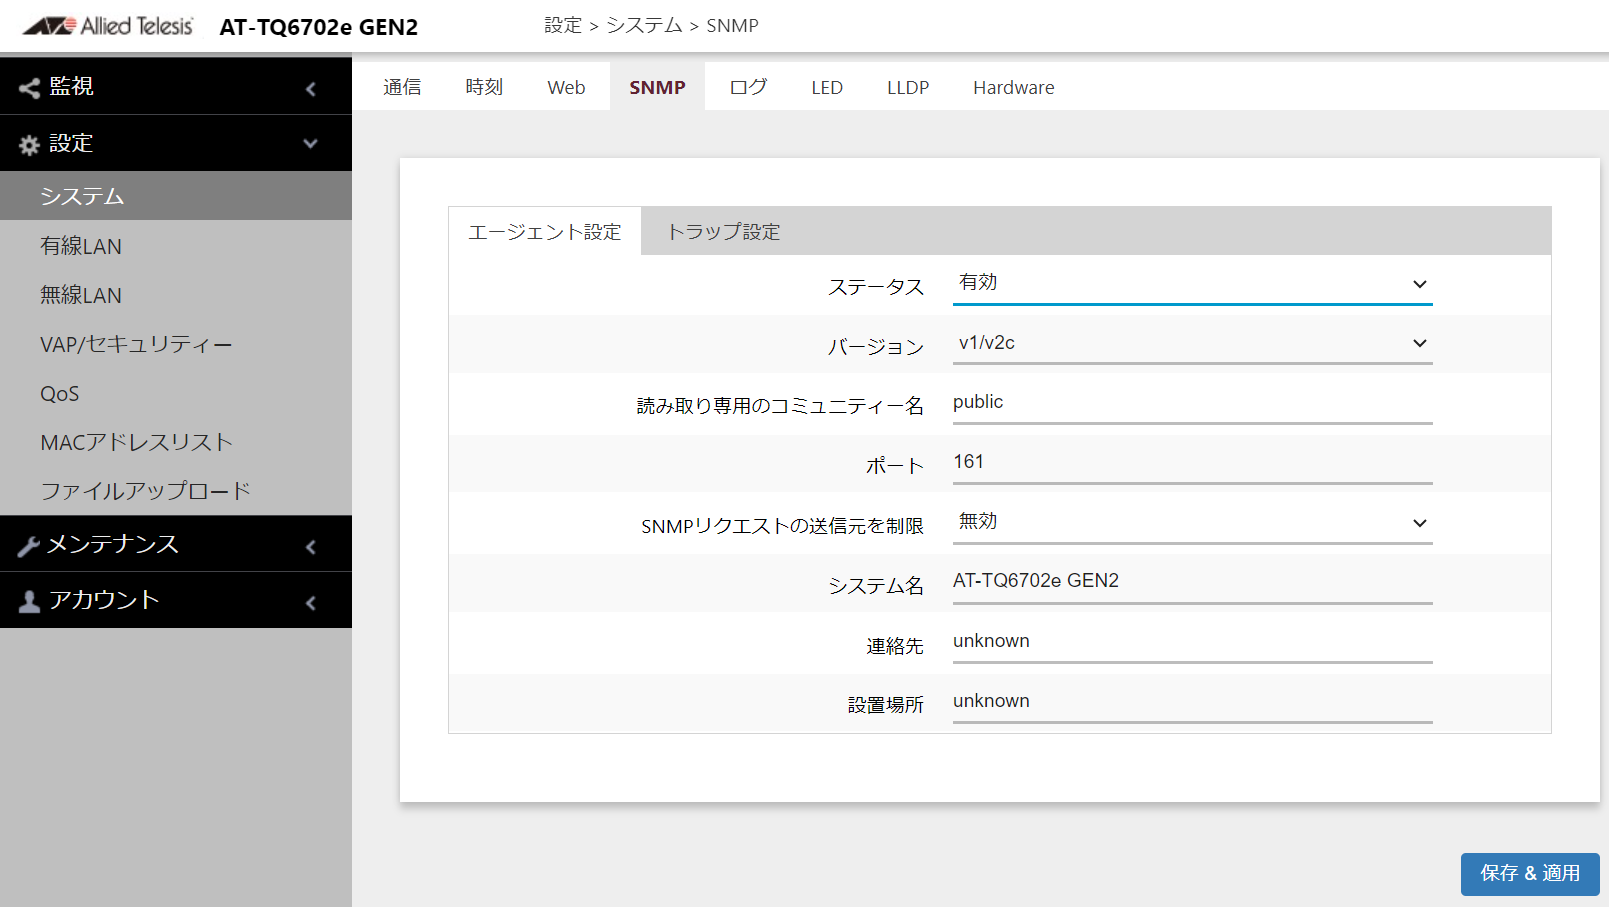Screen dimensions: 1609x907
Task: Select the SNMP tab
Action: coord(657,87)
